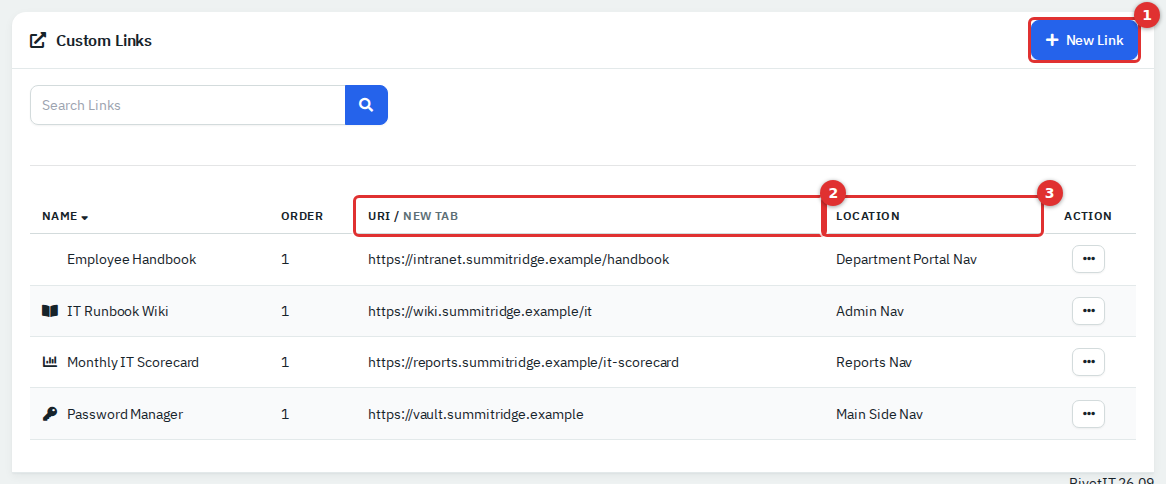Viewport: 1166px width, 484px height.
Task: Click the external-link icon beside Custom Links
Action: click(x=37, y=40)
